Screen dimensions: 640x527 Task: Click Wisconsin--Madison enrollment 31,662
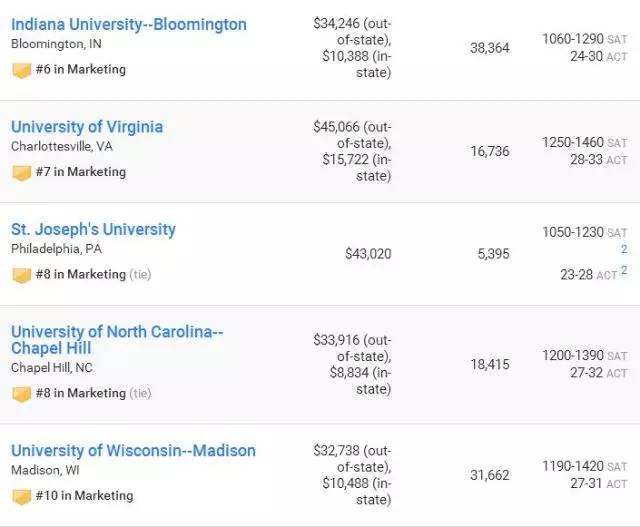(489, 475)
